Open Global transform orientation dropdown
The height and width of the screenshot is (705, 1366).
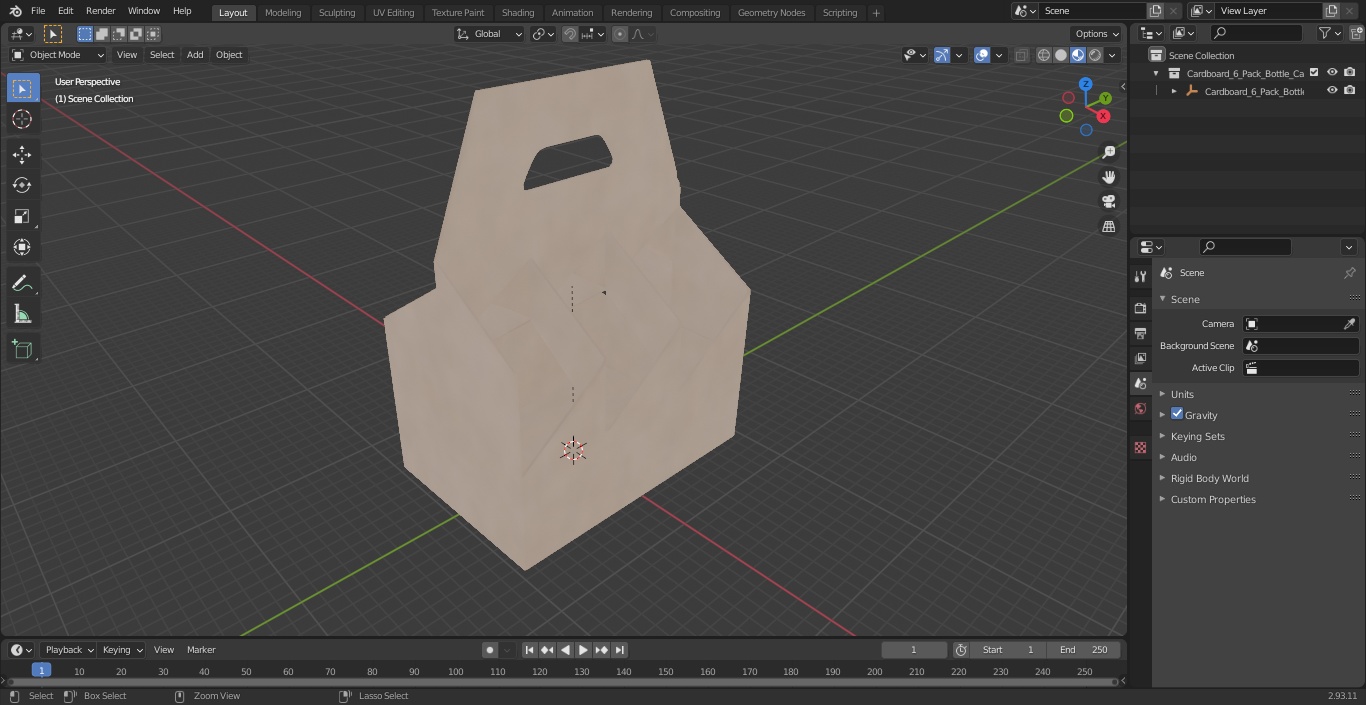(x=489, y=34)
